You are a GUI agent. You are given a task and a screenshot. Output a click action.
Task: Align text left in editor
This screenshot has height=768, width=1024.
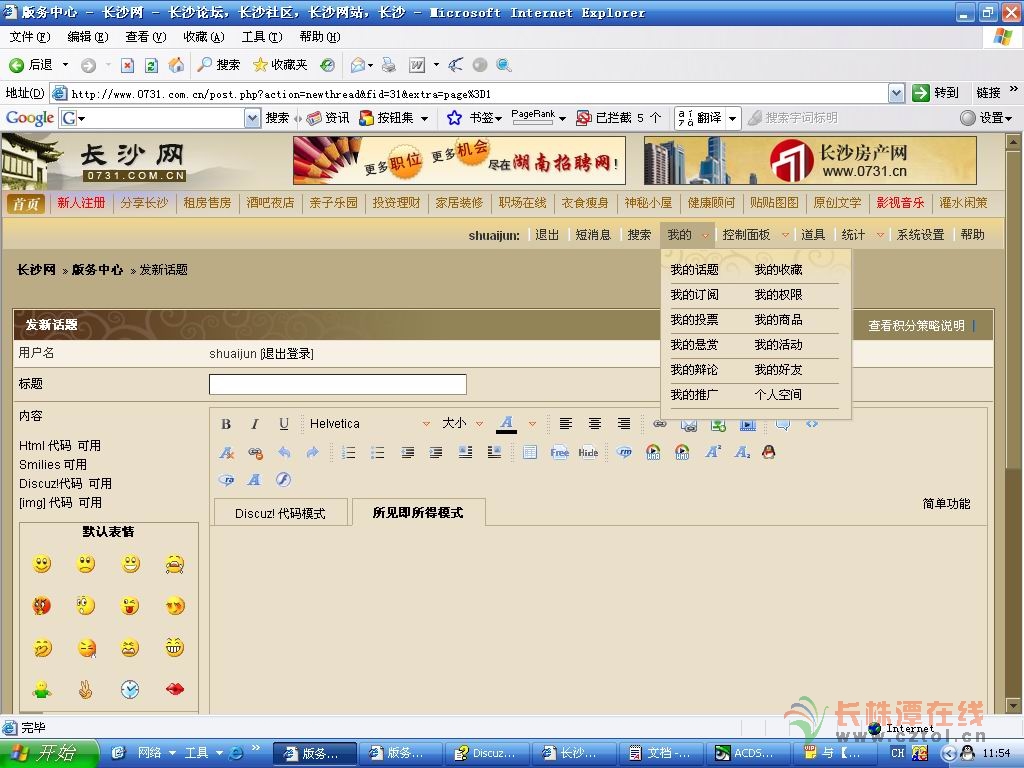click(566, 424)
